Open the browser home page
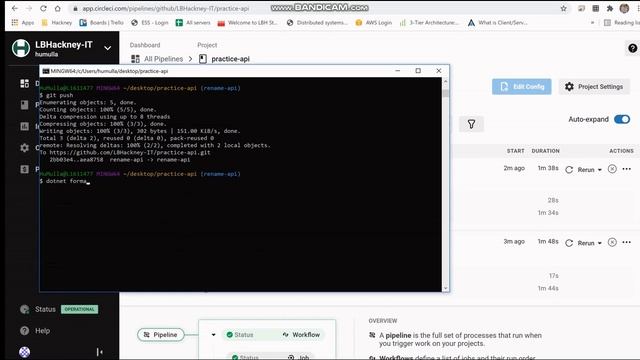The width and height of the screenshot is (640, 360). click(58, 8)
